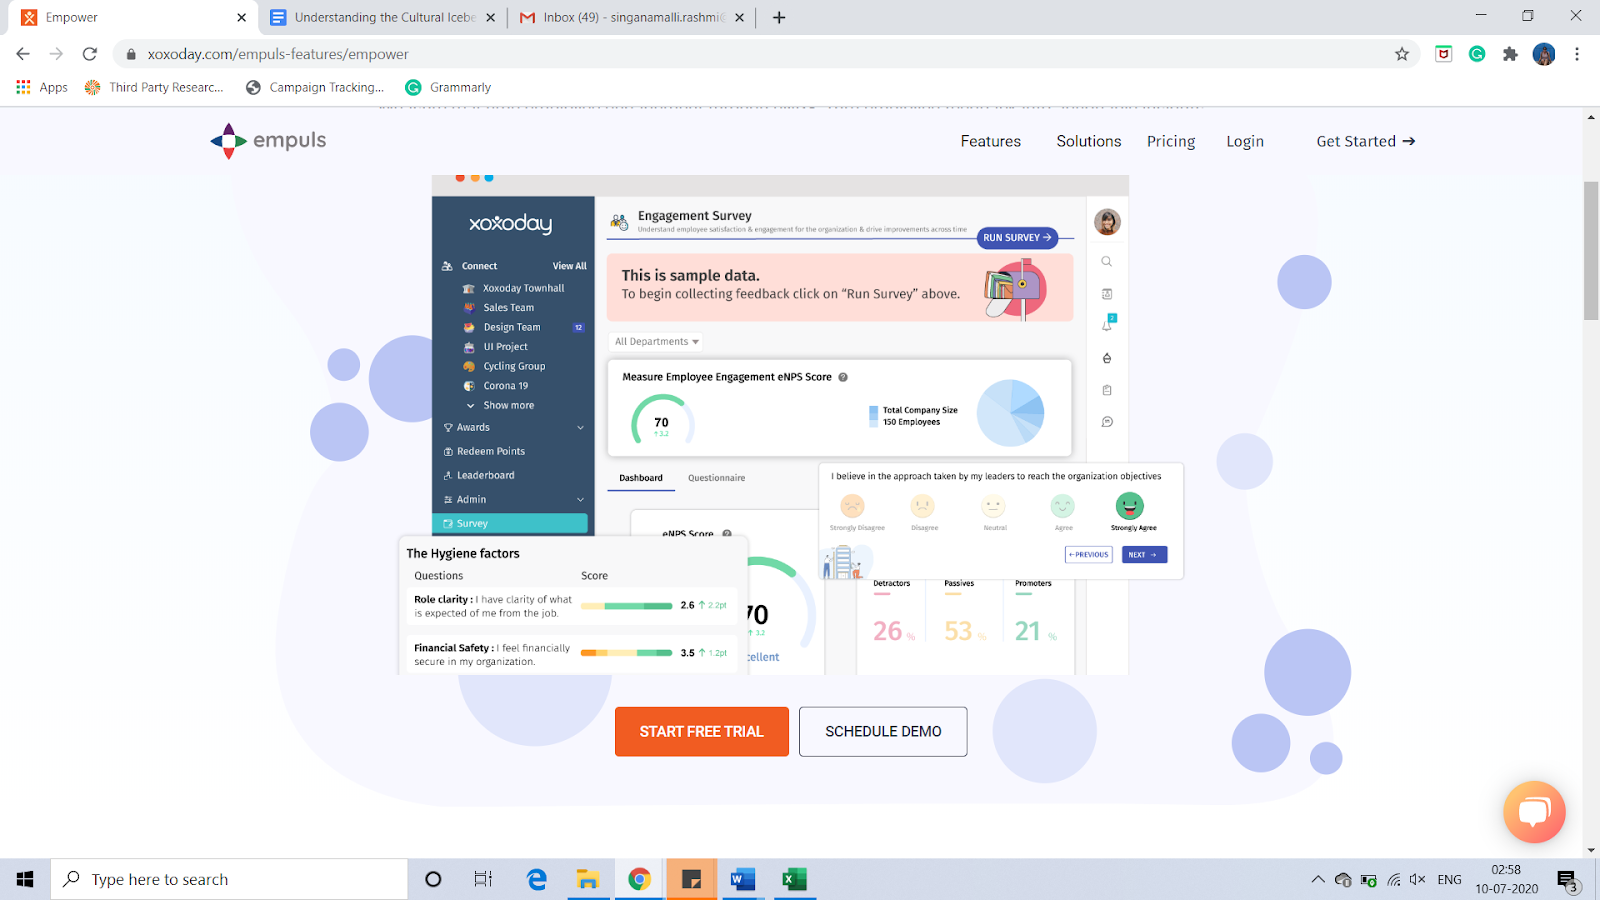Close the Gmail Inbox tab
1600x900 pixels.
739,17
